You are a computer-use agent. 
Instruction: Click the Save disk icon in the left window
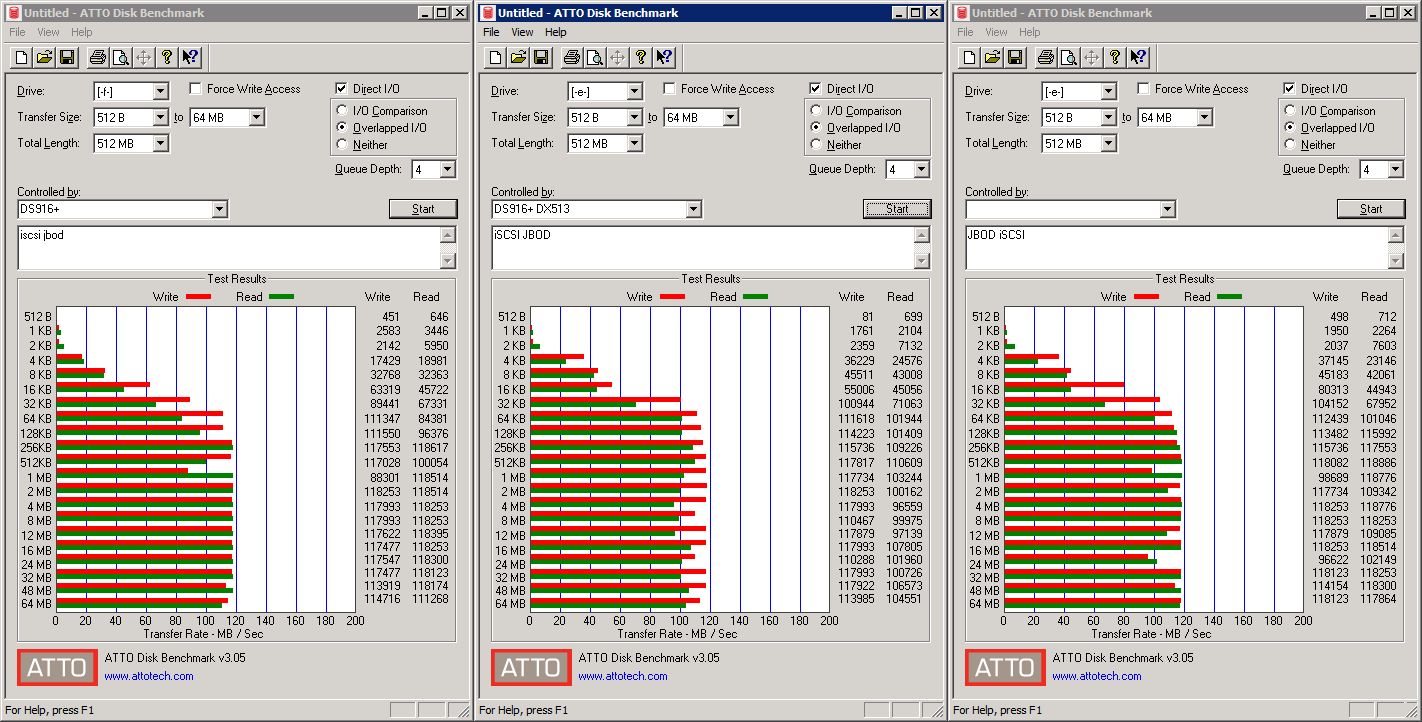coord(67,57)
